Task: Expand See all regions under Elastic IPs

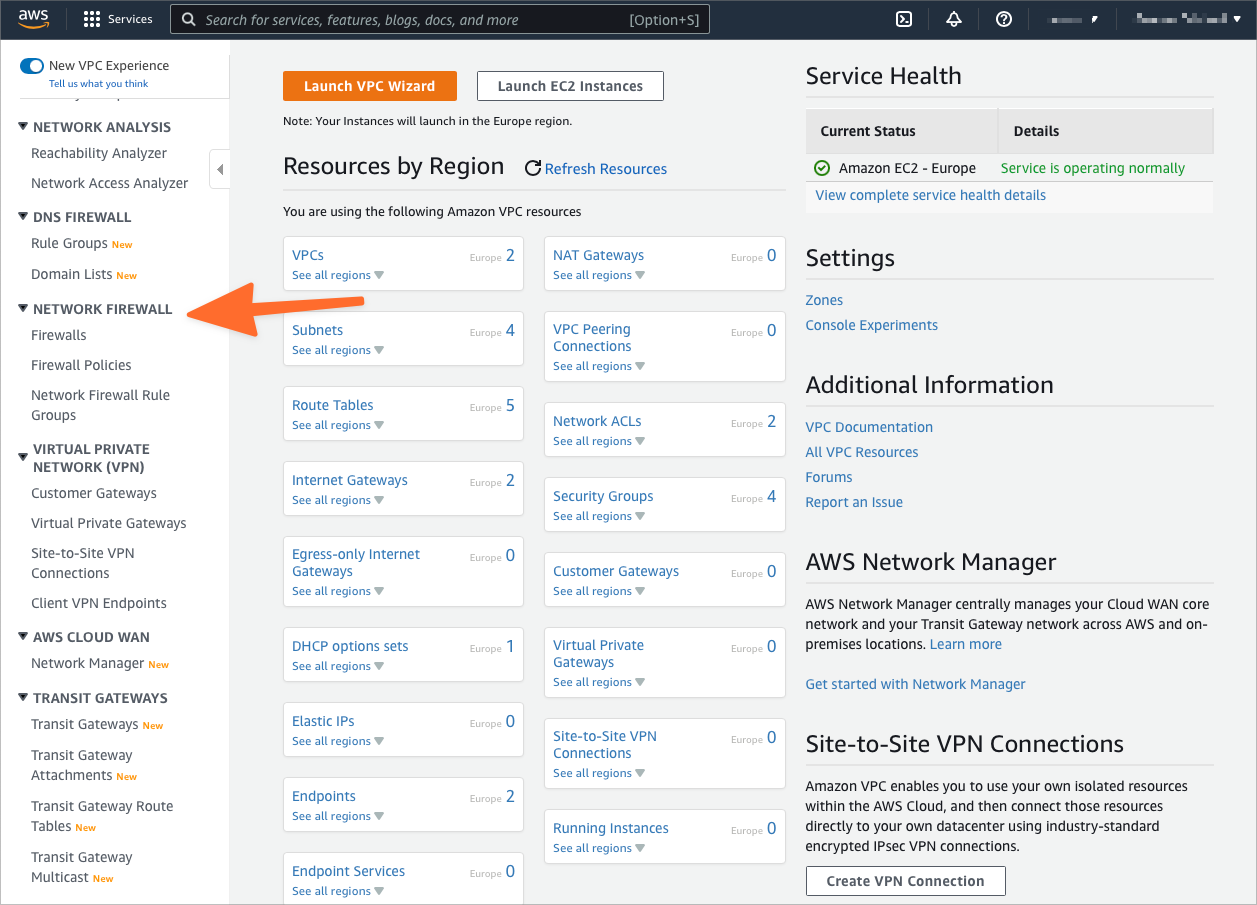Action: click(x=338, y=741)
